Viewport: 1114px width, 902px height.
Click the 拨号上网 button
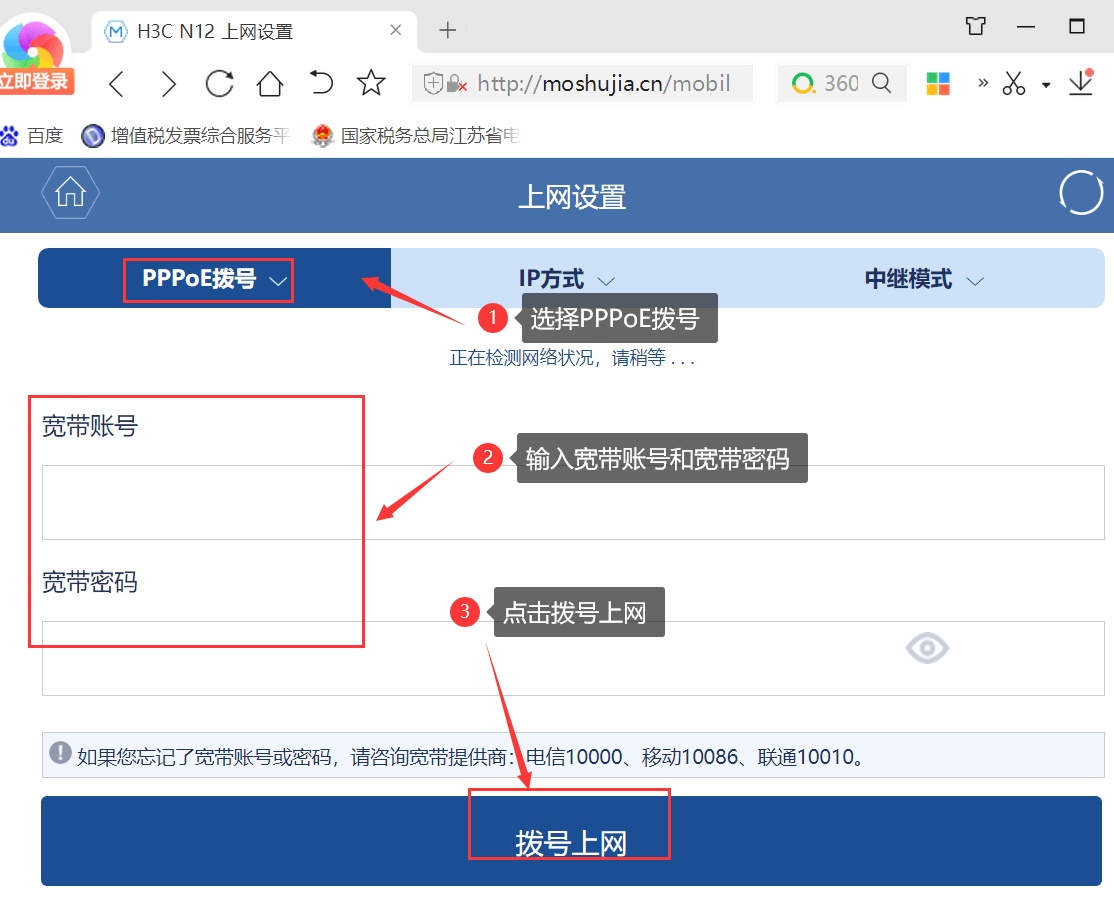coord(571,841)
